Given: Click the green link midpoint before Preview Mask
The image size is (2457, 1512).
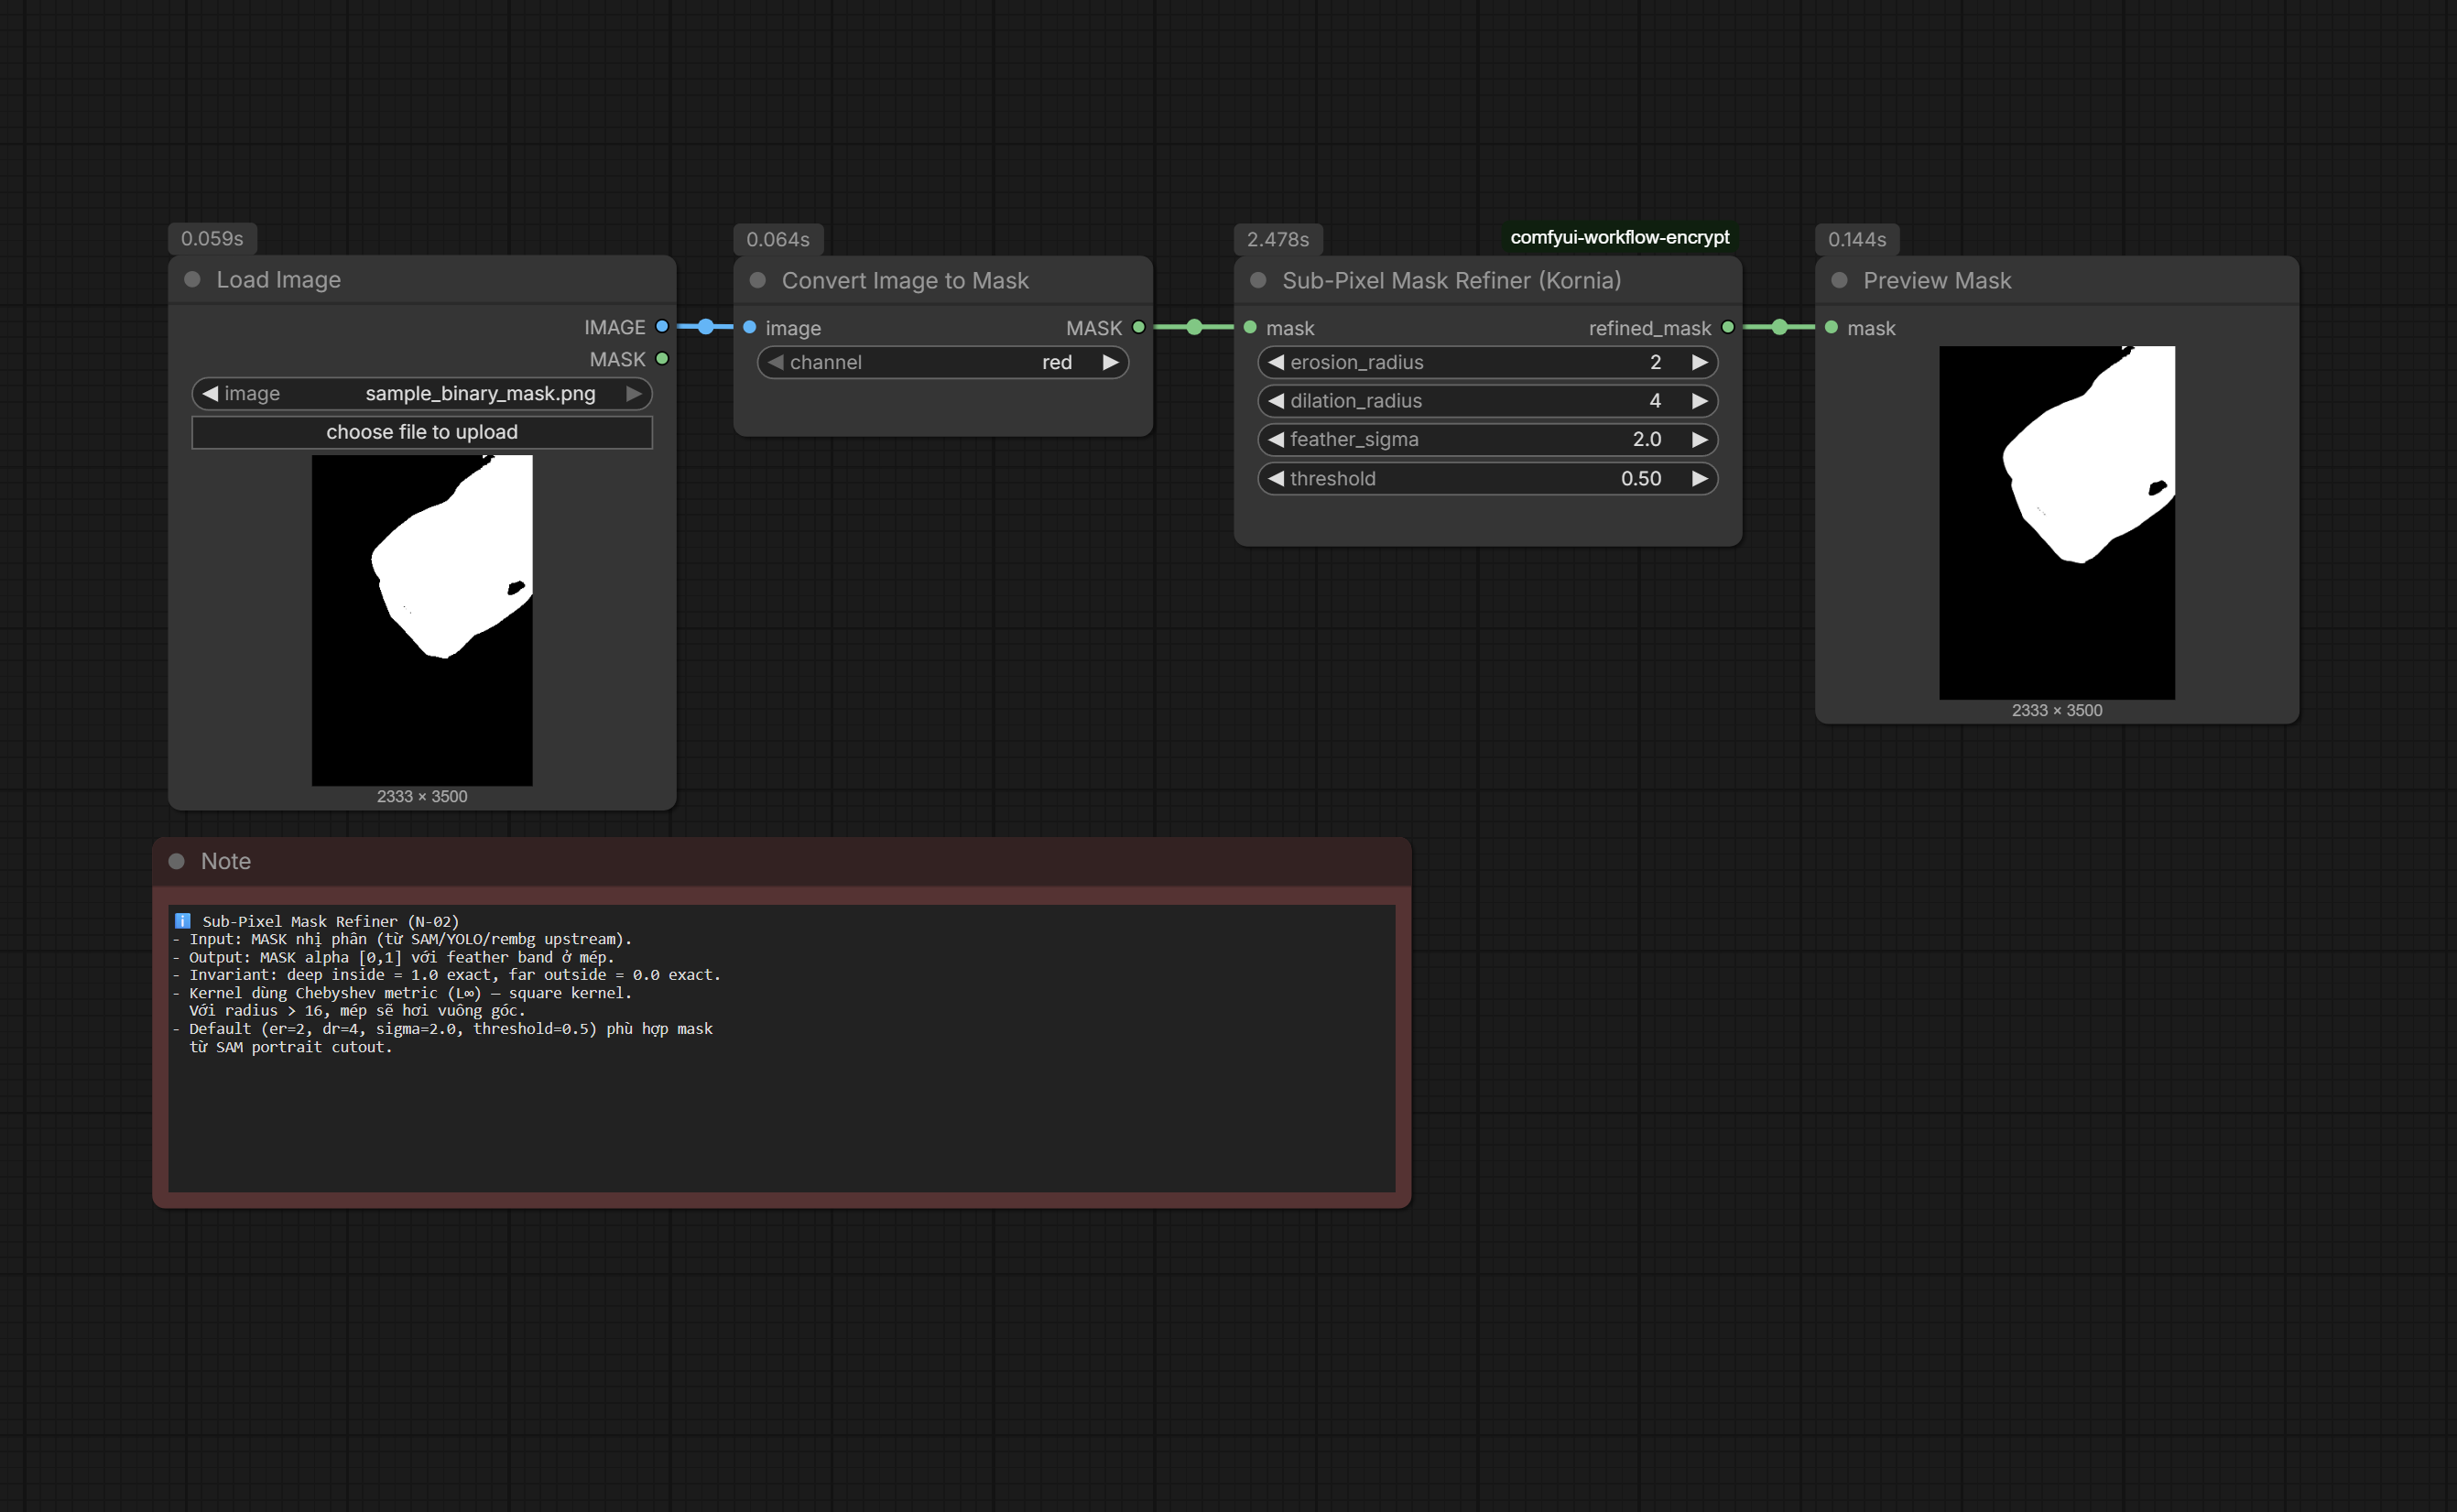Looking at the screenshot, I should (1779, 328).
